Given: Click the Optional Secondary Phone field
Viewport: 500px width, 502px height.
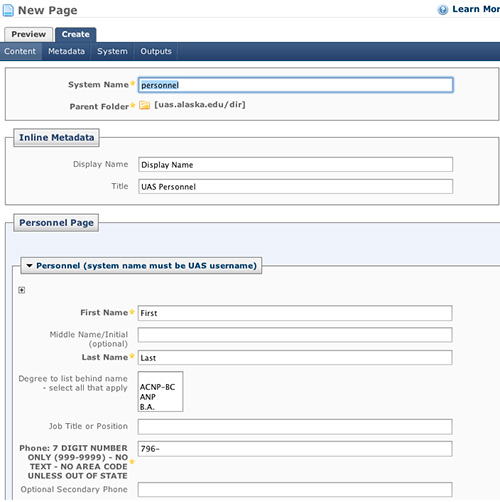Looking at the screenshot, I should [x=295, y=490].
